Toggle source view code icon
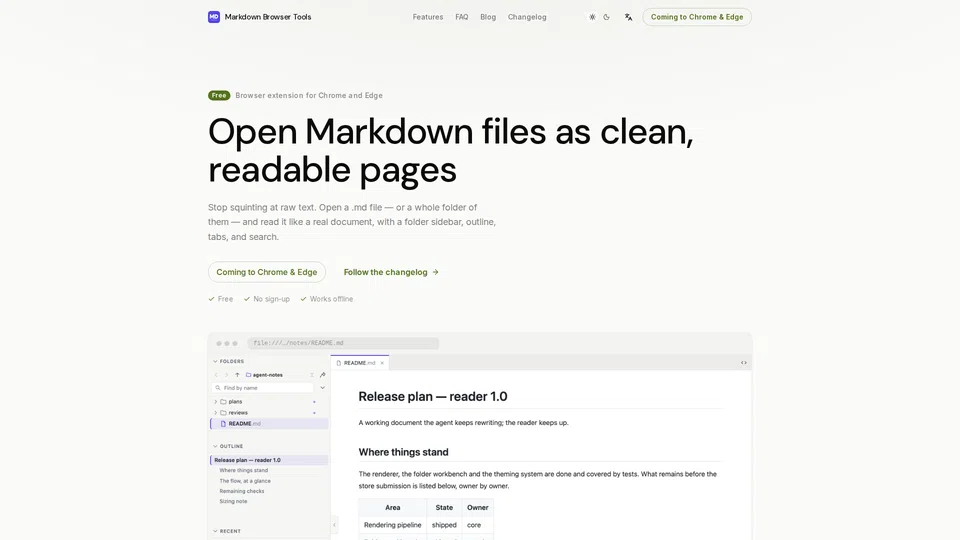The height and width of the screenshot is (540, 960). tap(744, 362)
